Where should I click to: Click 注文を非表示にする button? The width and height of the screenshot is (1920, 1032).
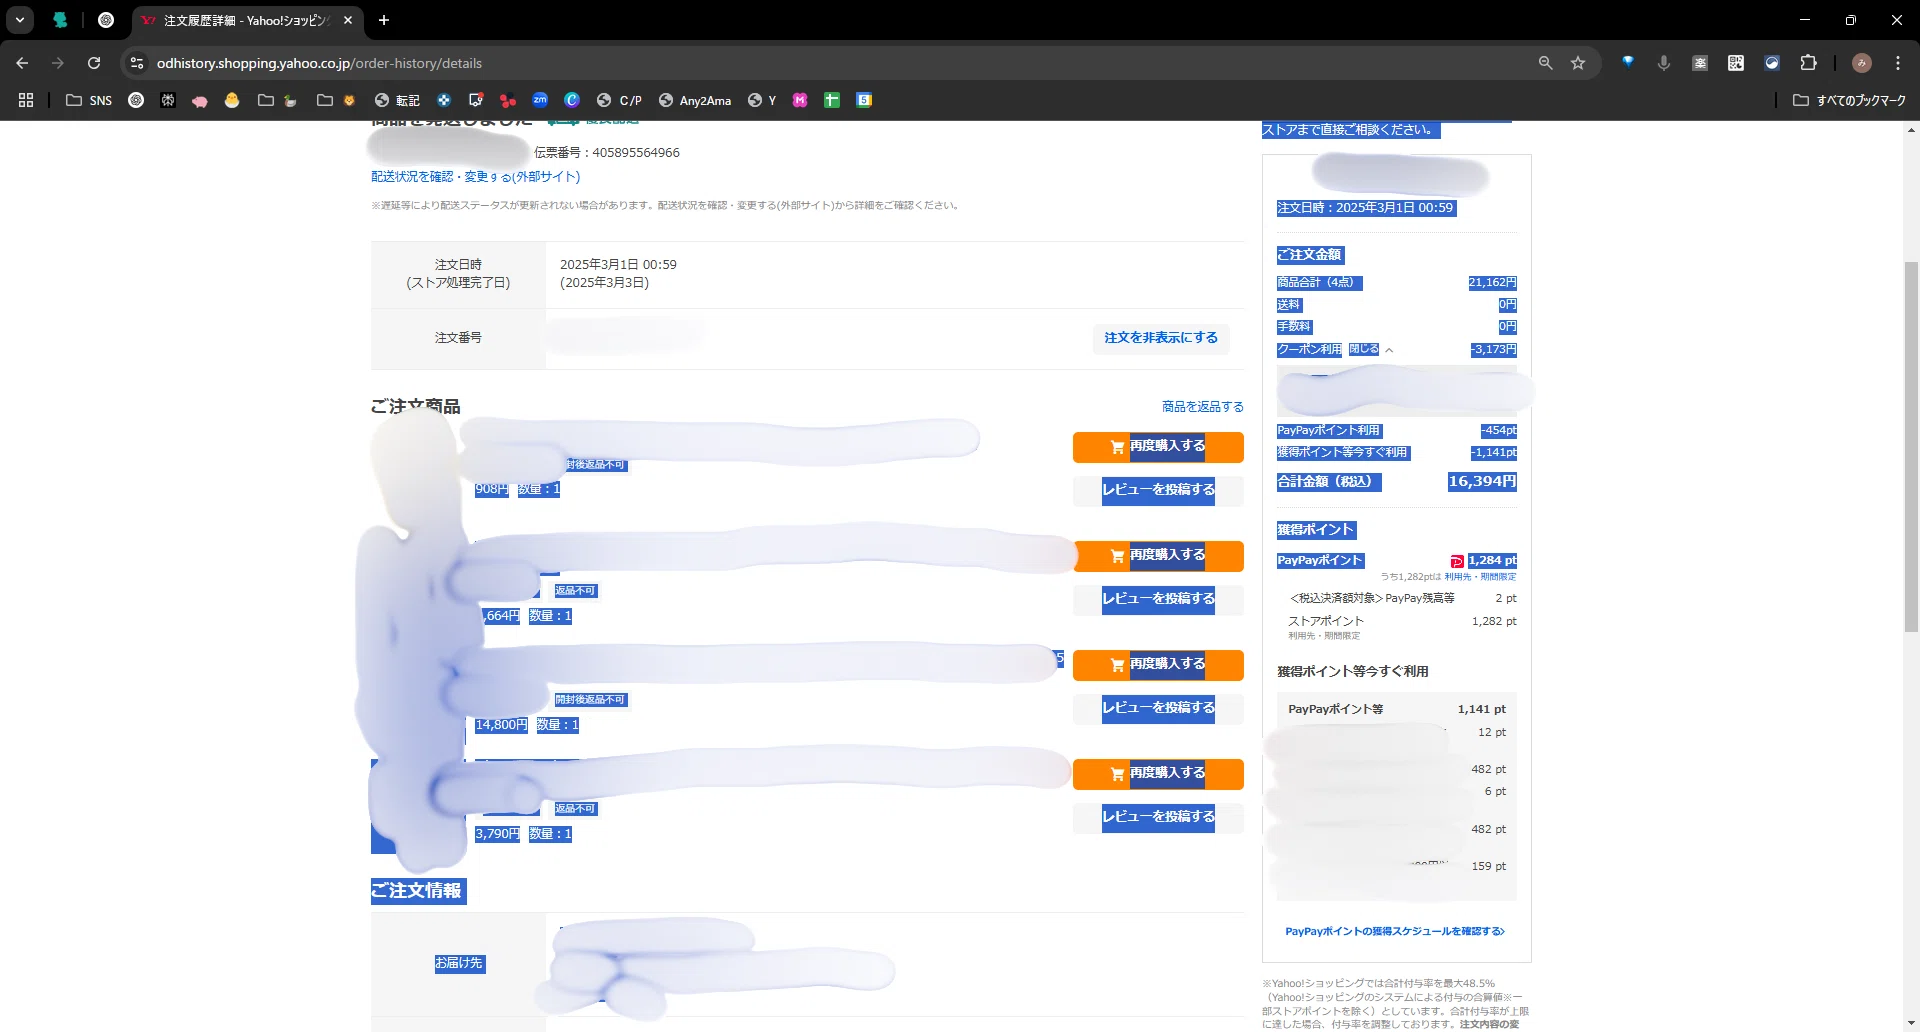(x=1161, y=338)
